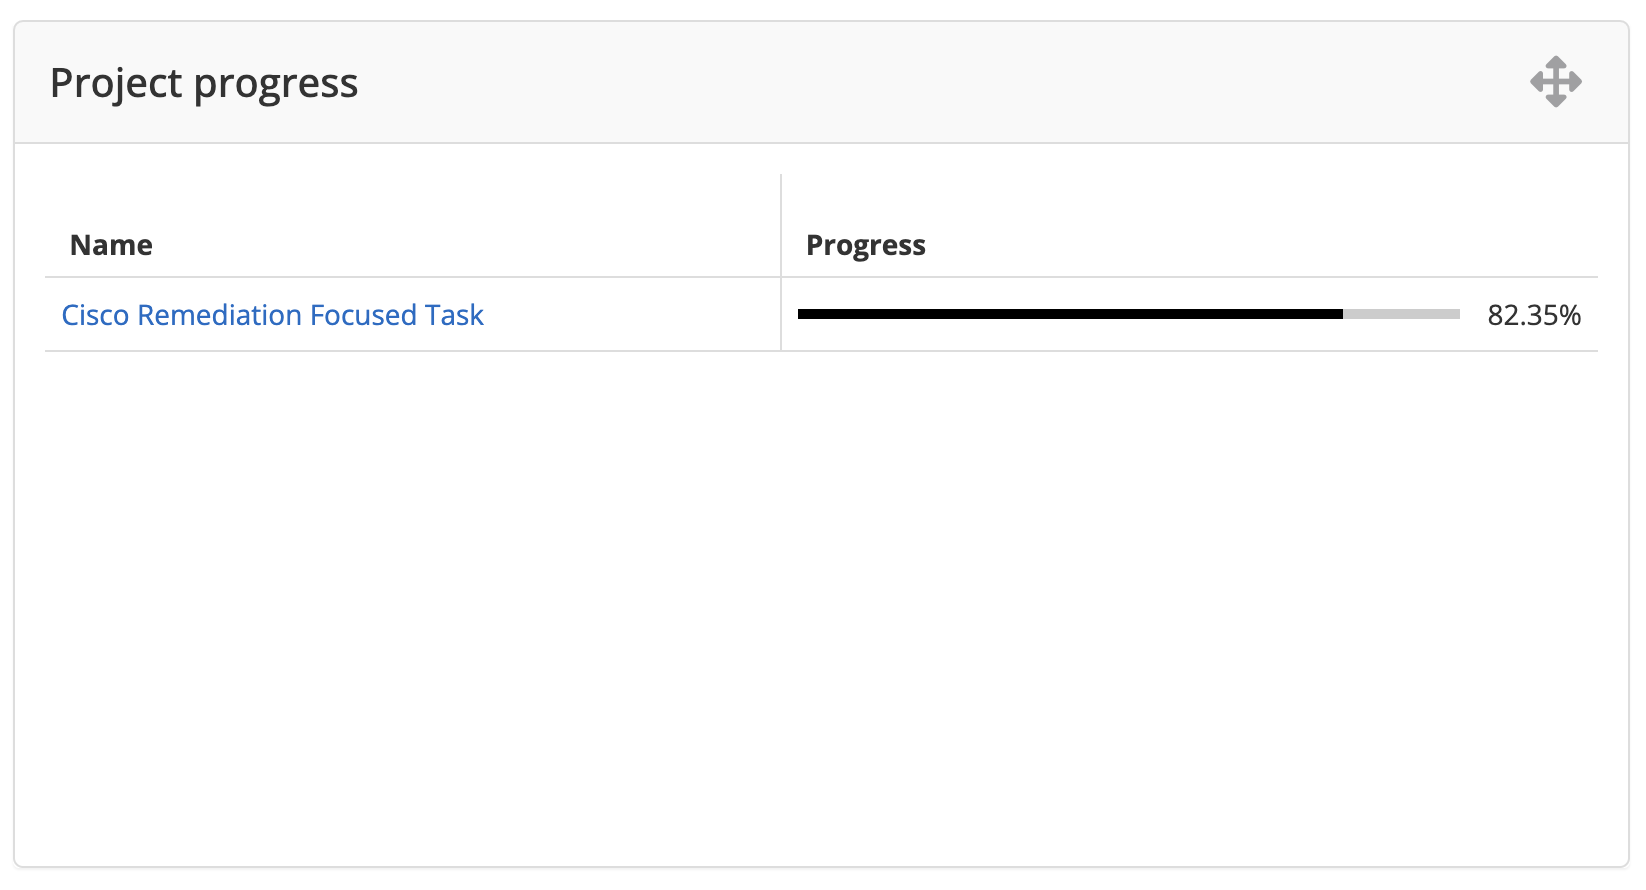Viewport: 1646px width, 890px height.
Task: Click blank space right of the Cisco task link
Action: tap(630, 315)
